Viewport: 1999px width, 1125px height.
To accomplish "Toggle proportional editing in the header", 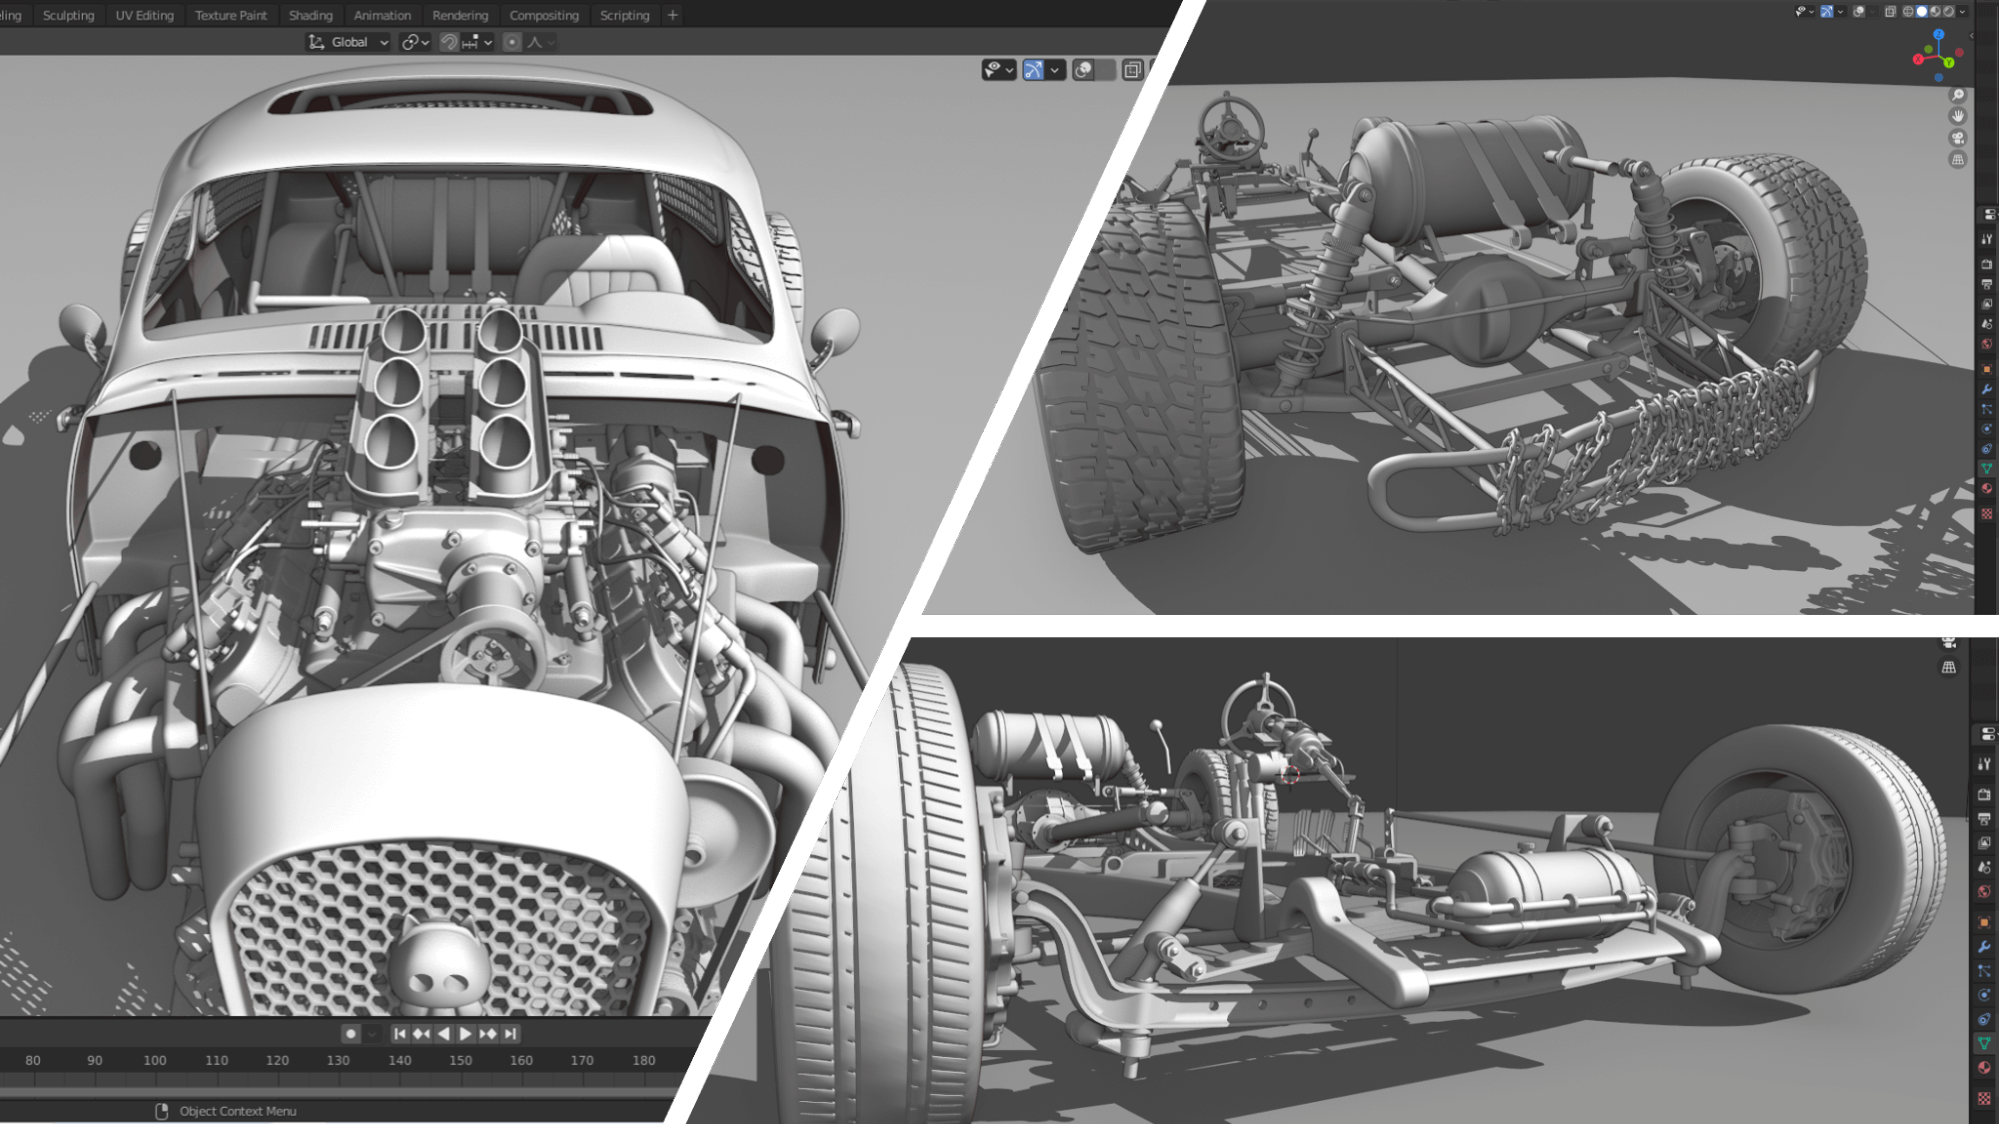I will [512, 42].
